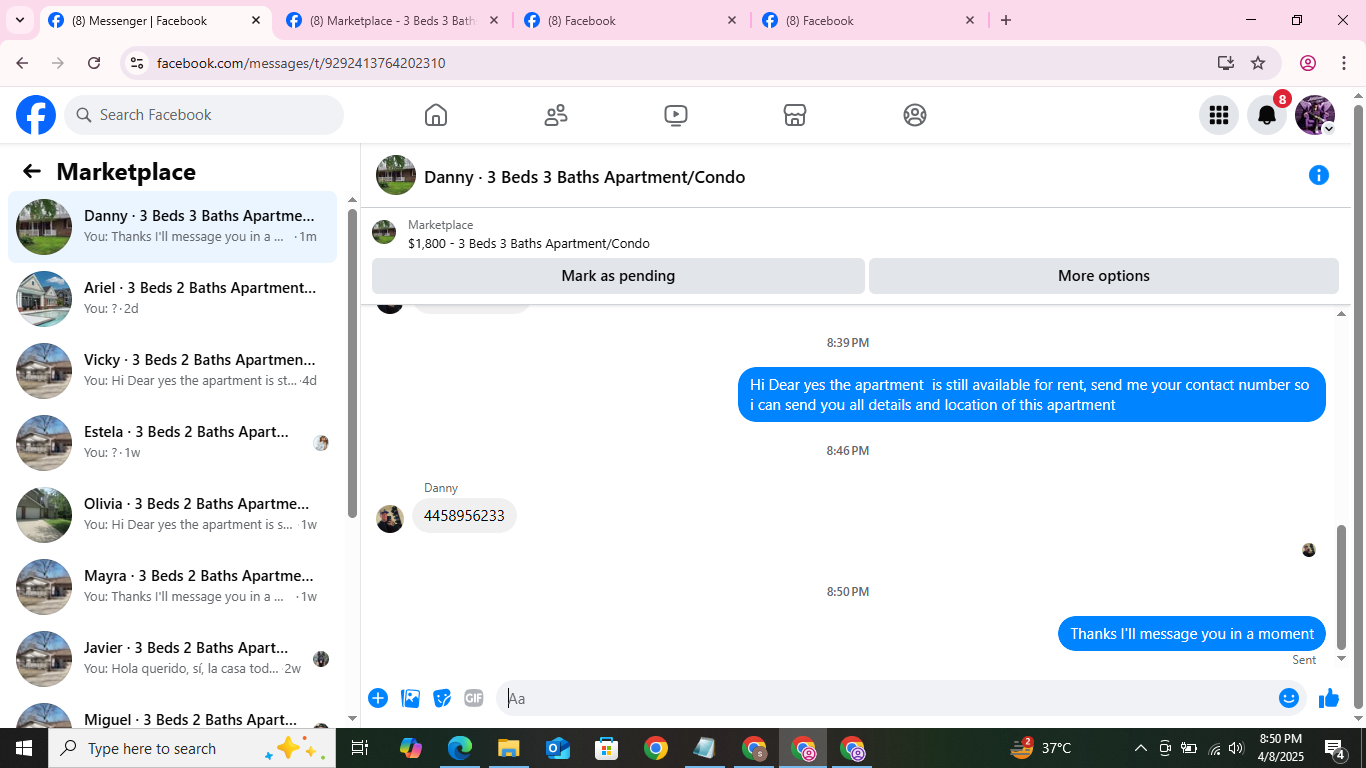Switch to the third browser tab, Facebook
The height and width of the screenshot is (768, 1366).
[631, 20]
